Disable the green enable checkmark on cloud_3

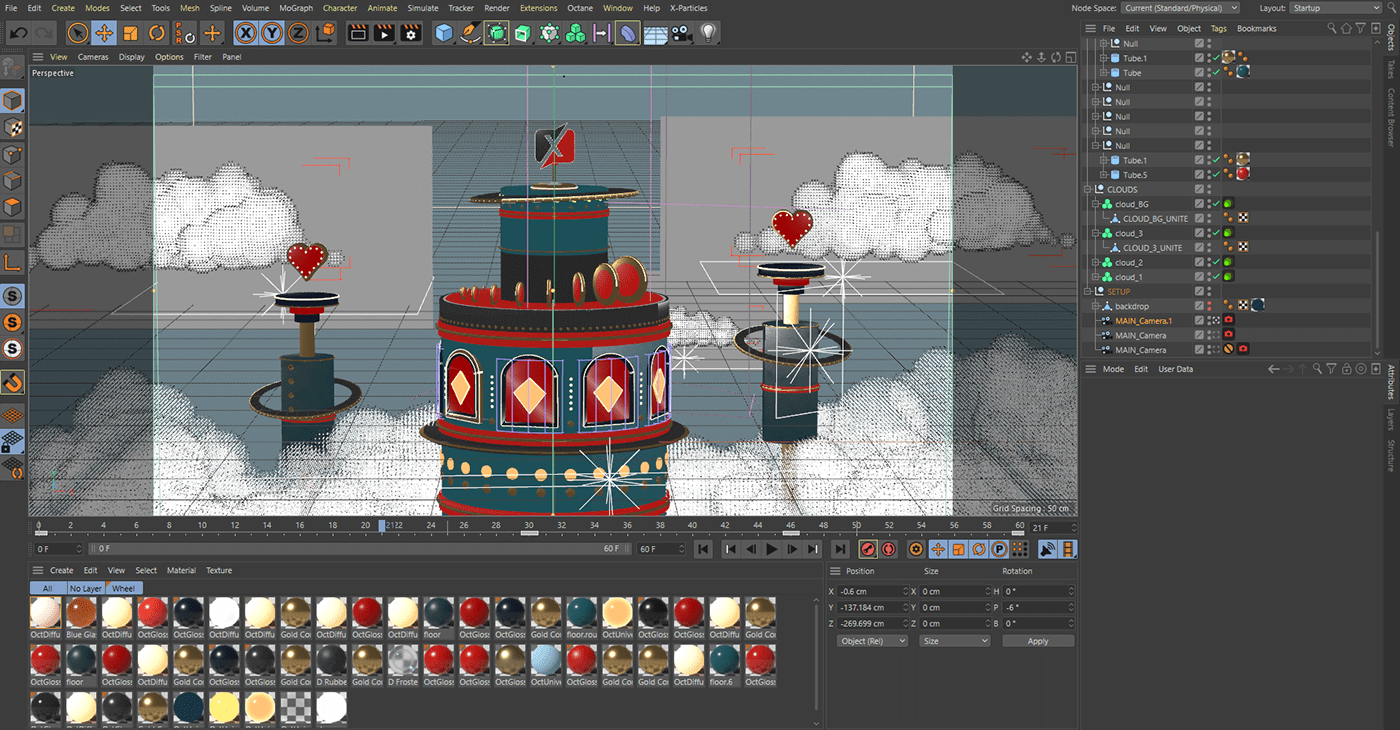click(1215, 232)
